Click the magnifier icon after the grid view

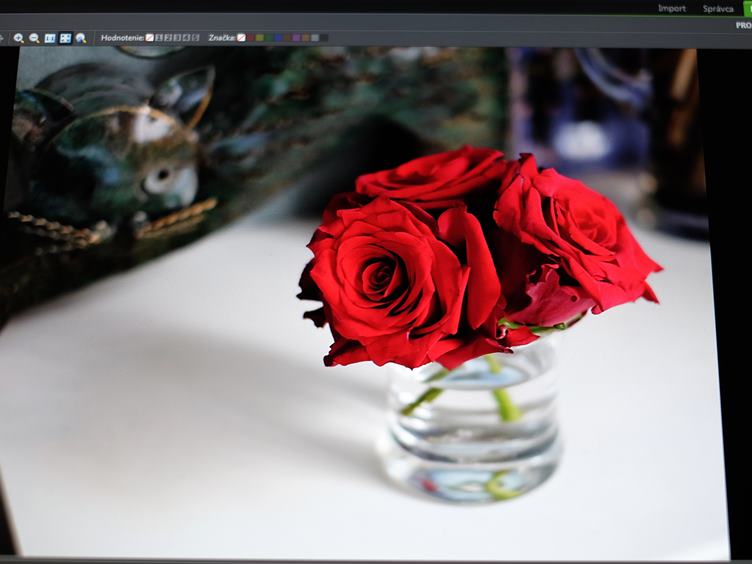click(x=81, y=38)
